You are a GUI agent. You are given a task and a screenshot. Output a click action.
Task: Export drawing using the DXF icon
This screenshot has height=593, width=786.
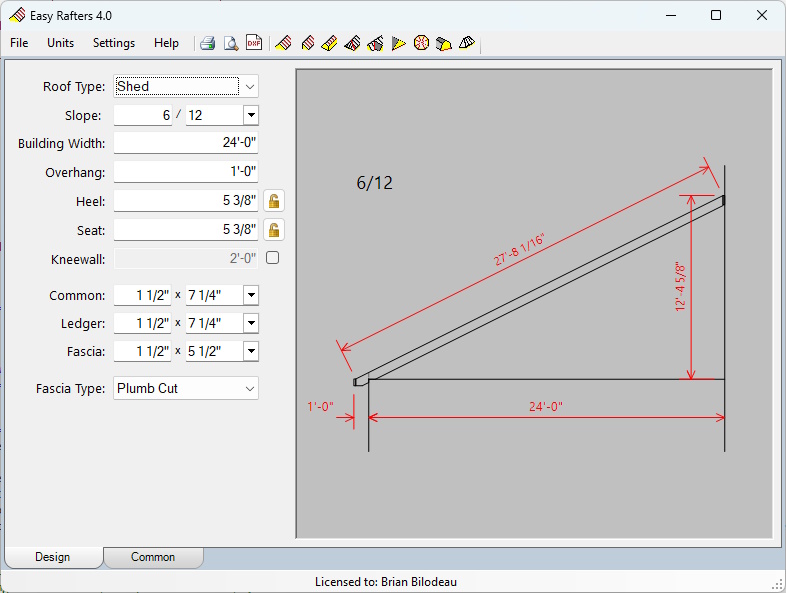click(x=254, y=43)
